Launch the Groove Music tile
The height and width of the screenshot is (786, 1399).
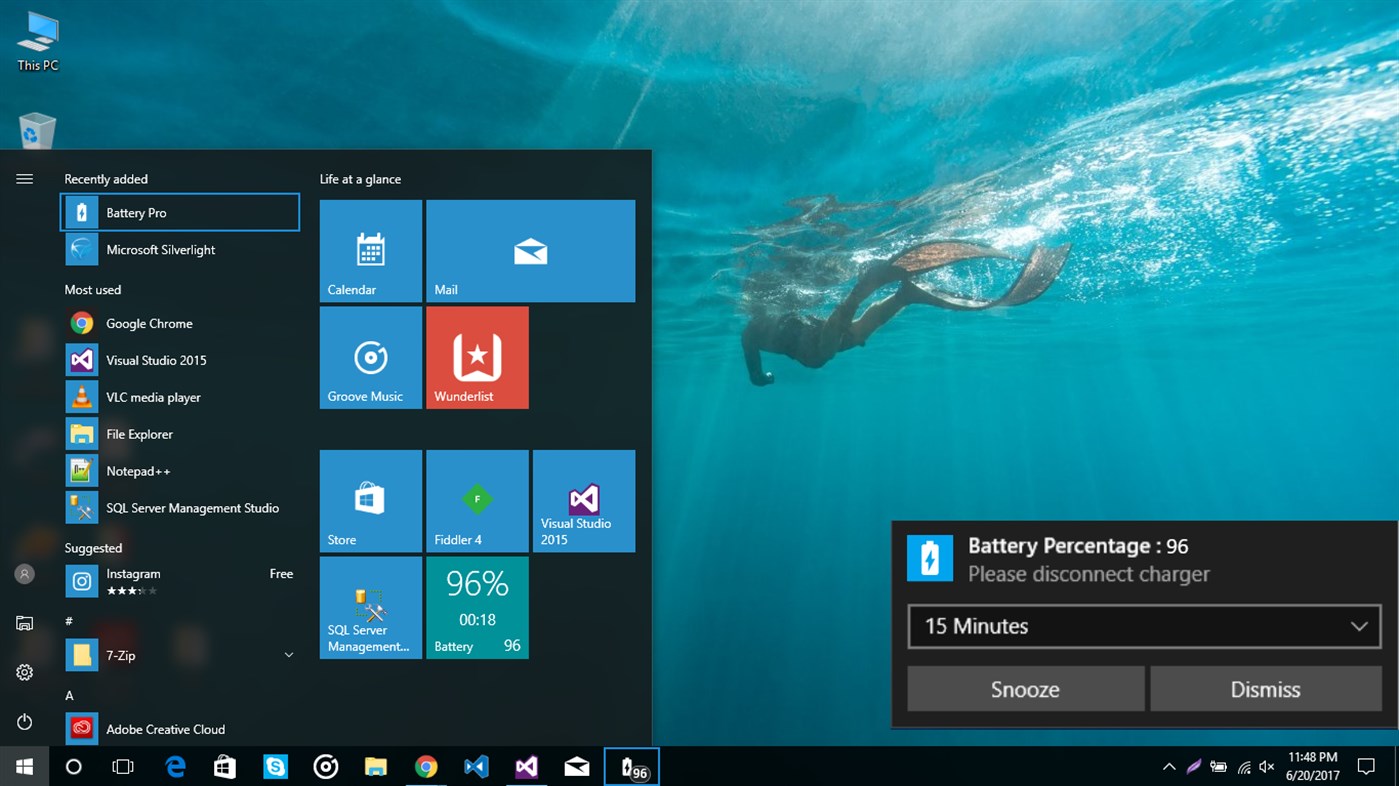(x=370, y=357)
